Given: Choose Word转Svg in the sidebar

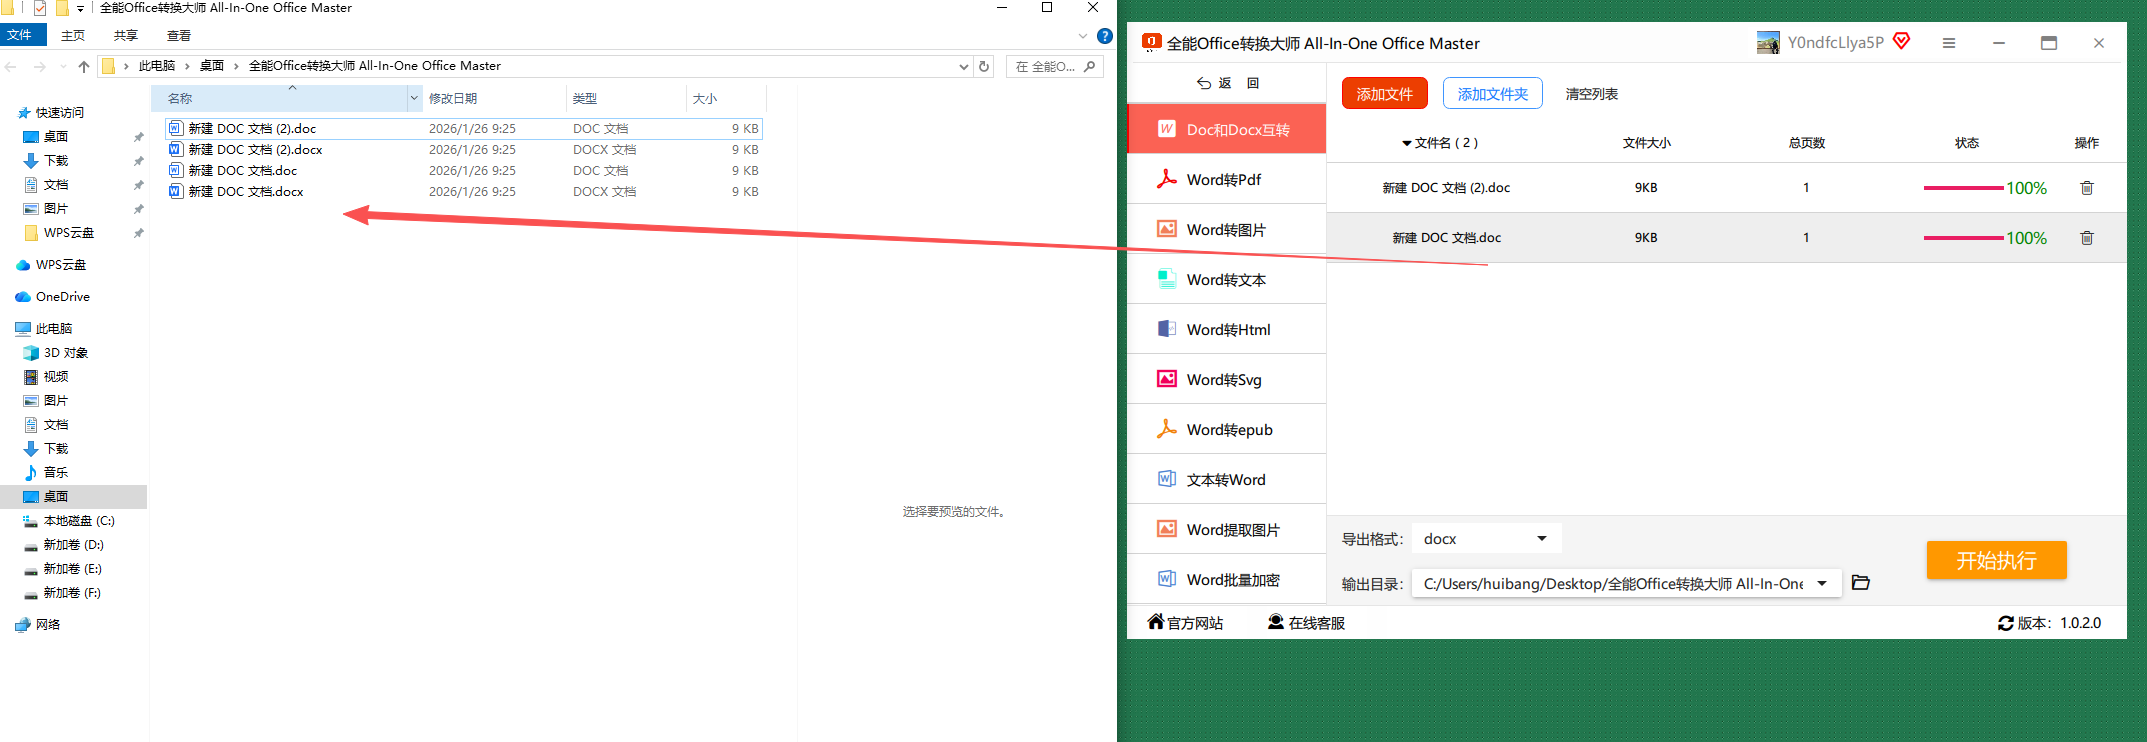Looking at the screenshot, I should tap(1226, 380).
